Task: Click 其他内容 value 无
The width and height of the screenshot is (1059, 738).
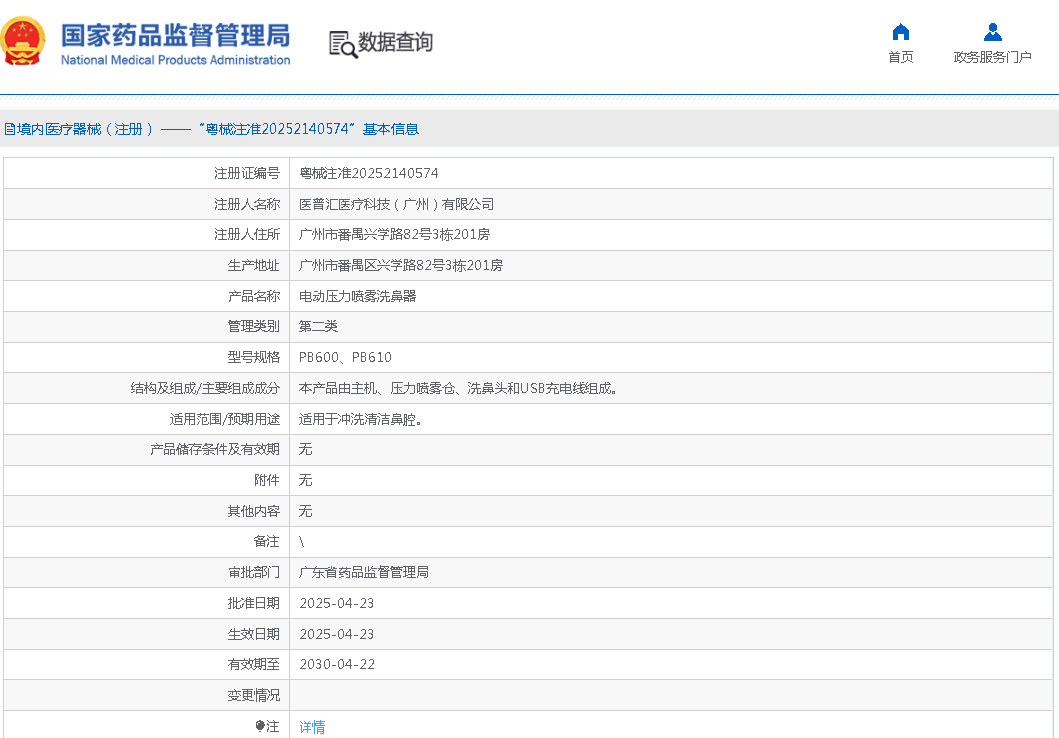Action: click(x=305, y=511)
